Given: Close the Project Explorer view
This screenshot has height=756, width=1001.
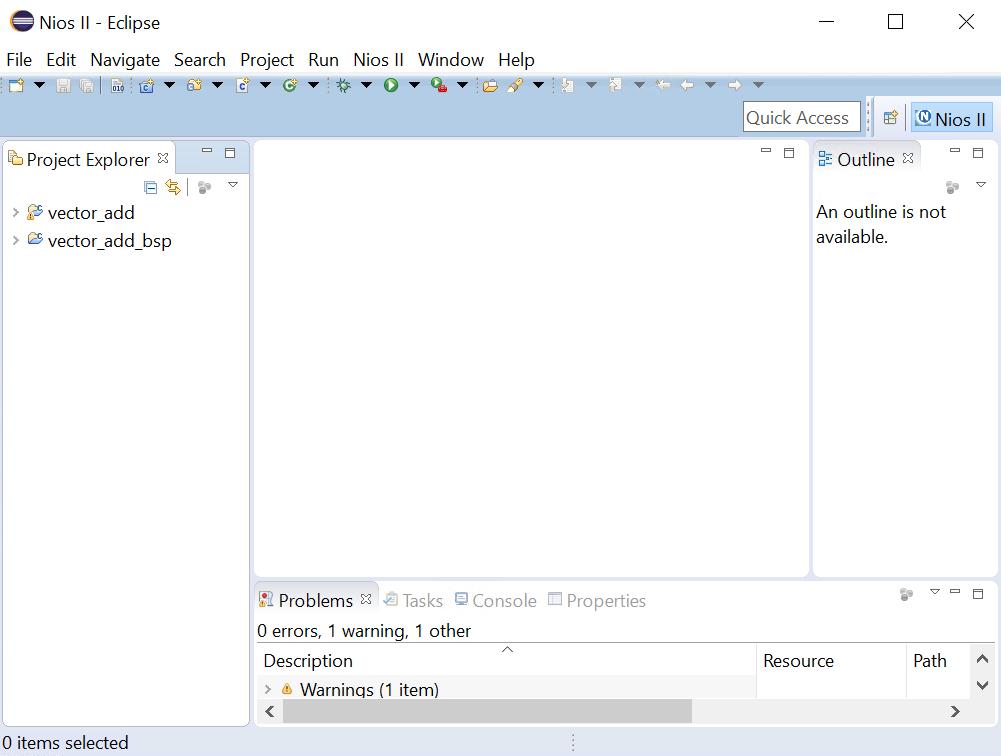Looking at the screenshot, I should pos(163,158).
